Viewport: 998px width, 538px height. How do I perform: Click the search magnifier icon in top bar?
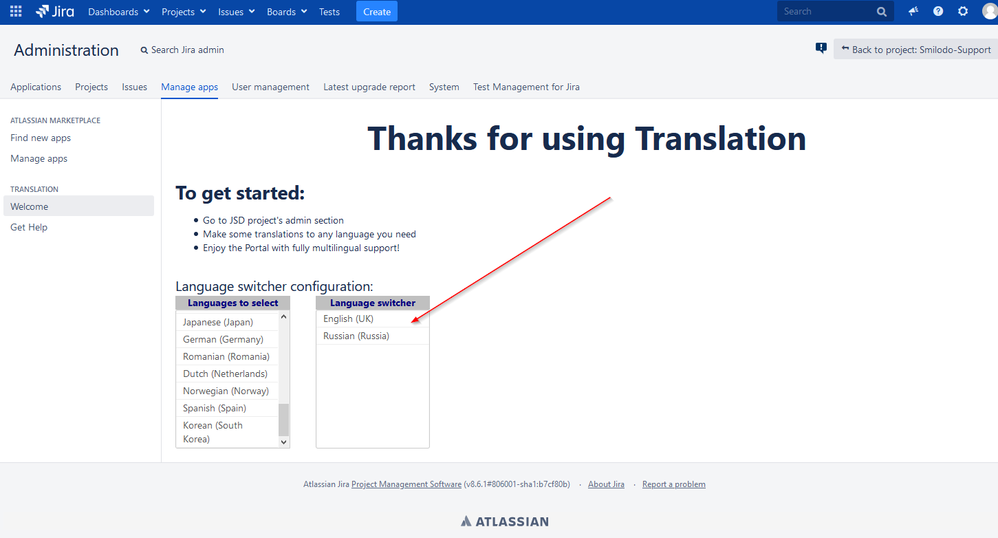tap(882, 11)
